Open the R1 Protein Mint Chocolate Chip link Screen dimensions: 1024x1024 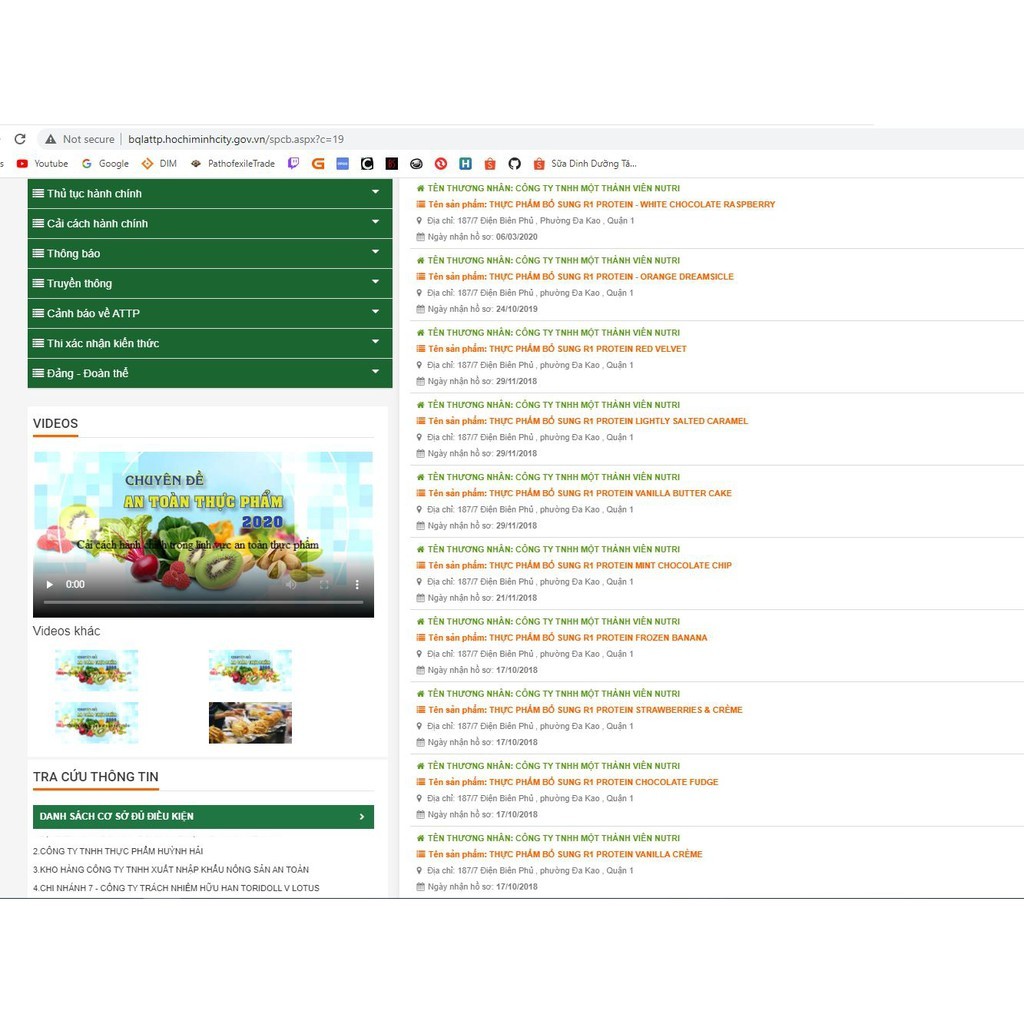point(610,565)
